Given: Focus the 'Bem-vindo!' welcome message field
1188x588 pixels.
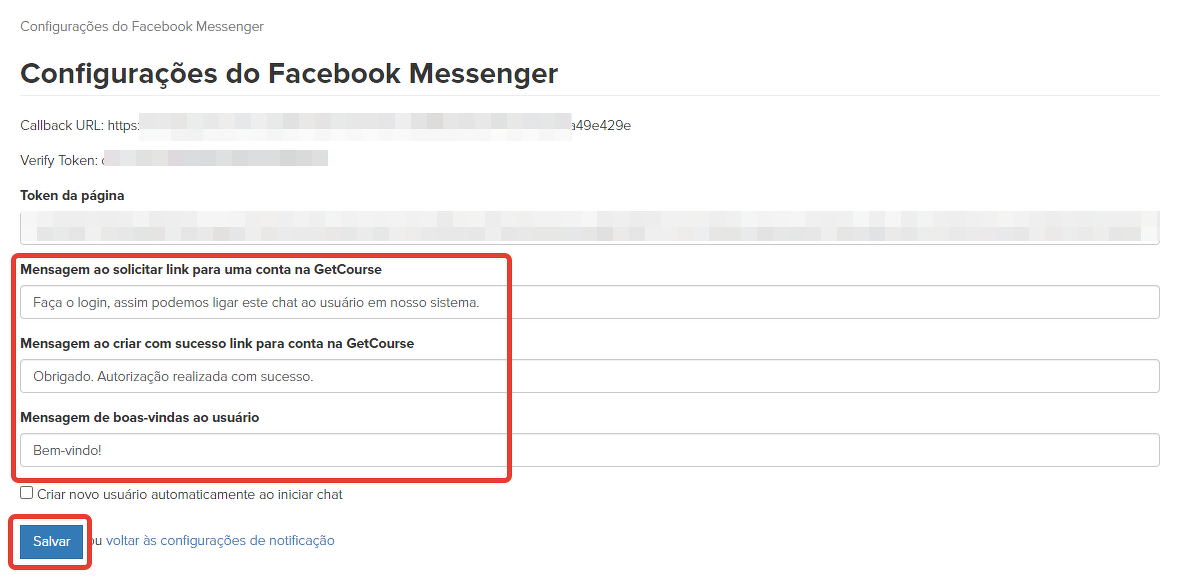Looking at the screenshot, I should [589, 450].
